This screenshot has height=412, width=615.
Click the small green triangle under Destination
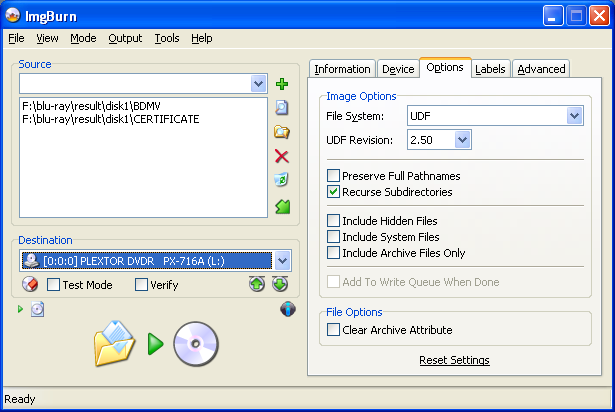pos(20,309)
